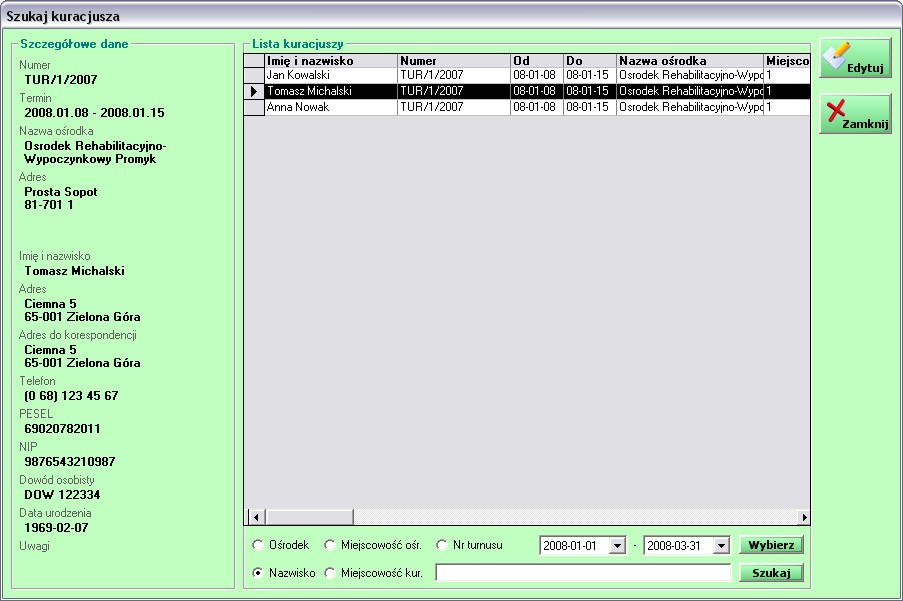Image resolution: width=903 pixels, height=601 pixels.
Task: Select the Jan Kowalski row
Action: tap(330, 75)
